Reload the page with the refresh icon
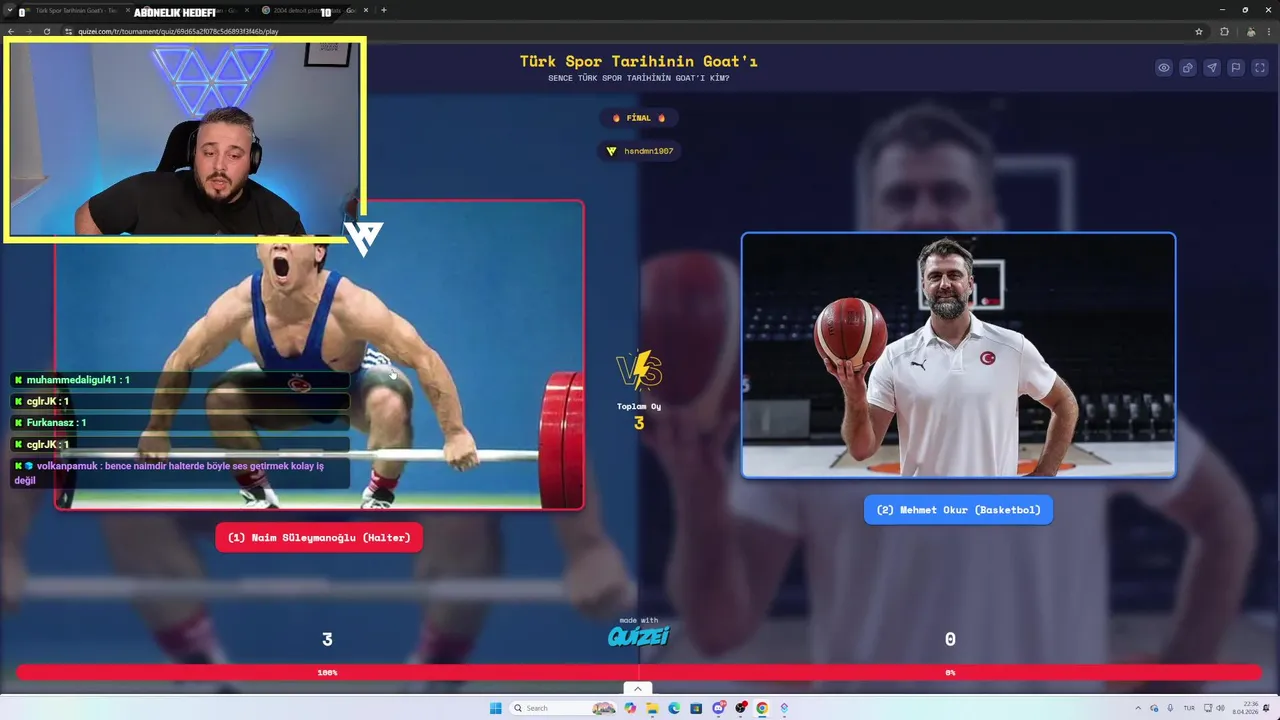The height and width of the screenshot is (720, 1280). click(46, 31)
